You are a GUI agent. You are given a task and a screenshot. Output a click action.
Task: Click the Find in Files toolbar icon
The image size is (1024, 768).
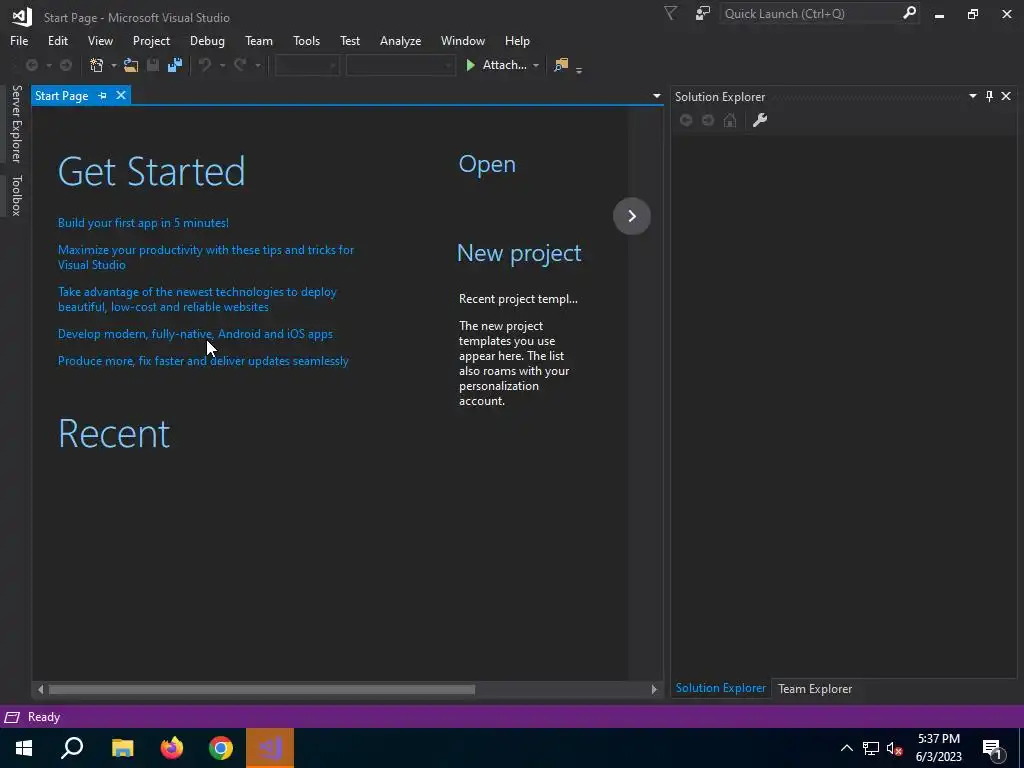coord(561,65)
